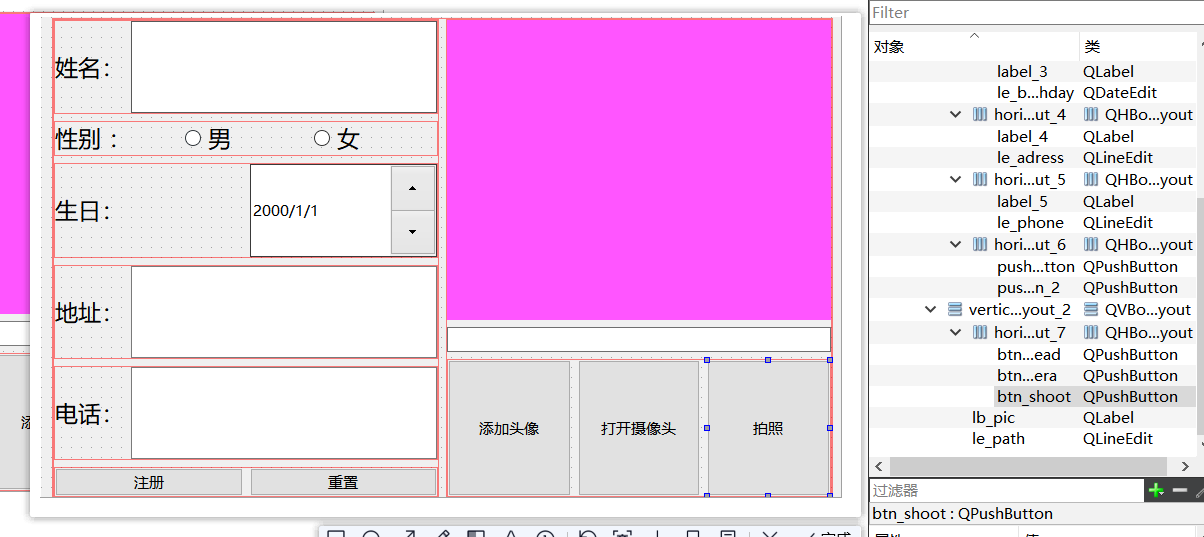1204x537 pixels.
Task: Select the le_b...hday tree row
Action: (1035, 93)
